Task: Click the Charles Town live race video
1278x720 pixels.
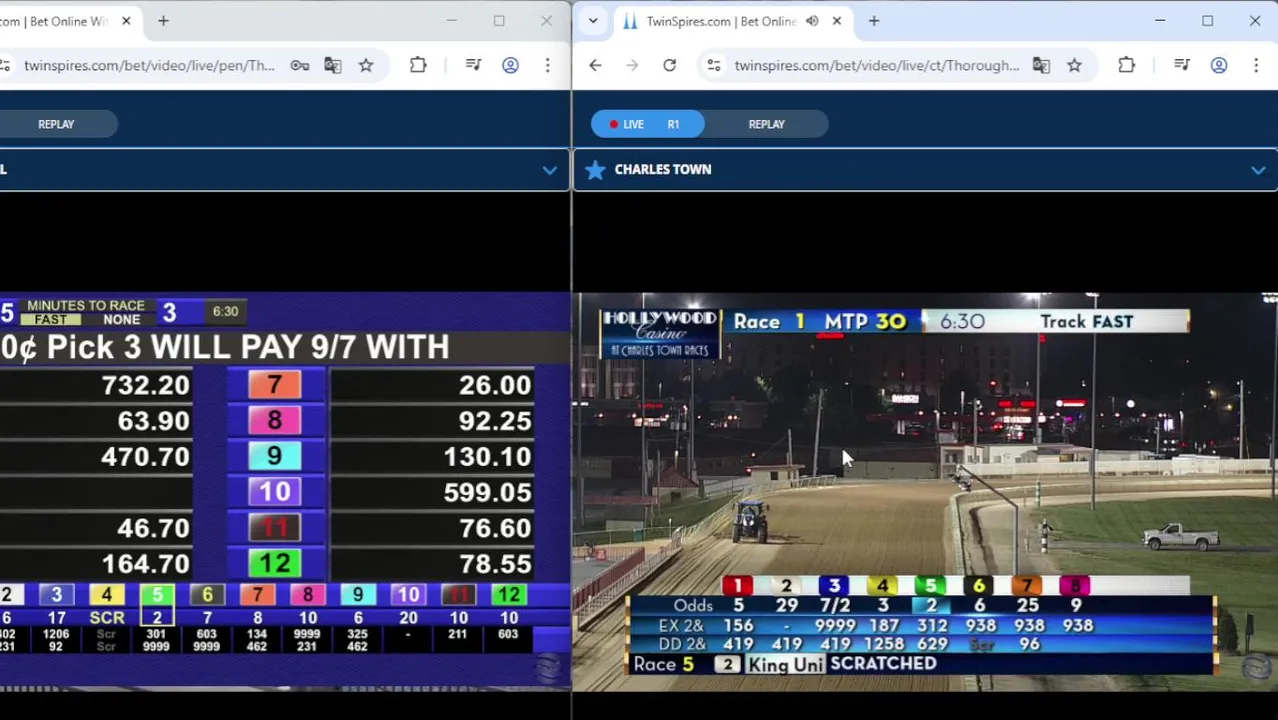Action: pos(925,490)
